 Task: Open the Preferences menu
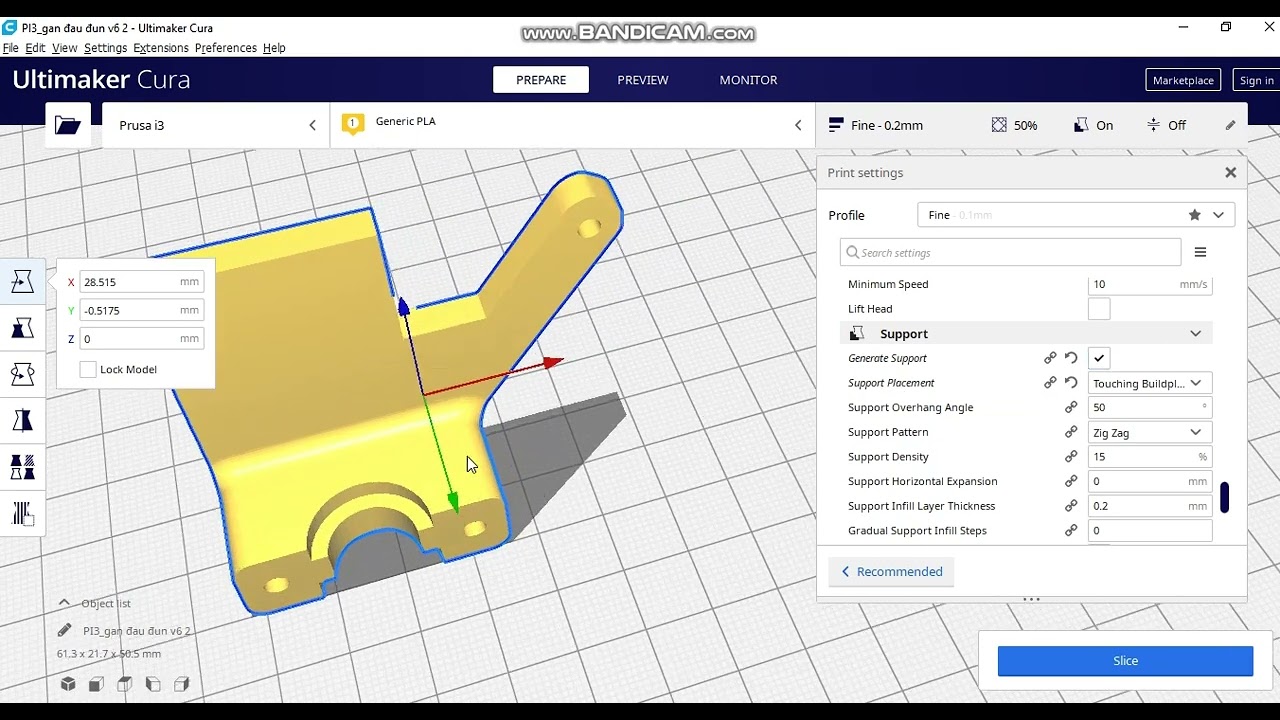pyautogui.click(x=226, y=48)
